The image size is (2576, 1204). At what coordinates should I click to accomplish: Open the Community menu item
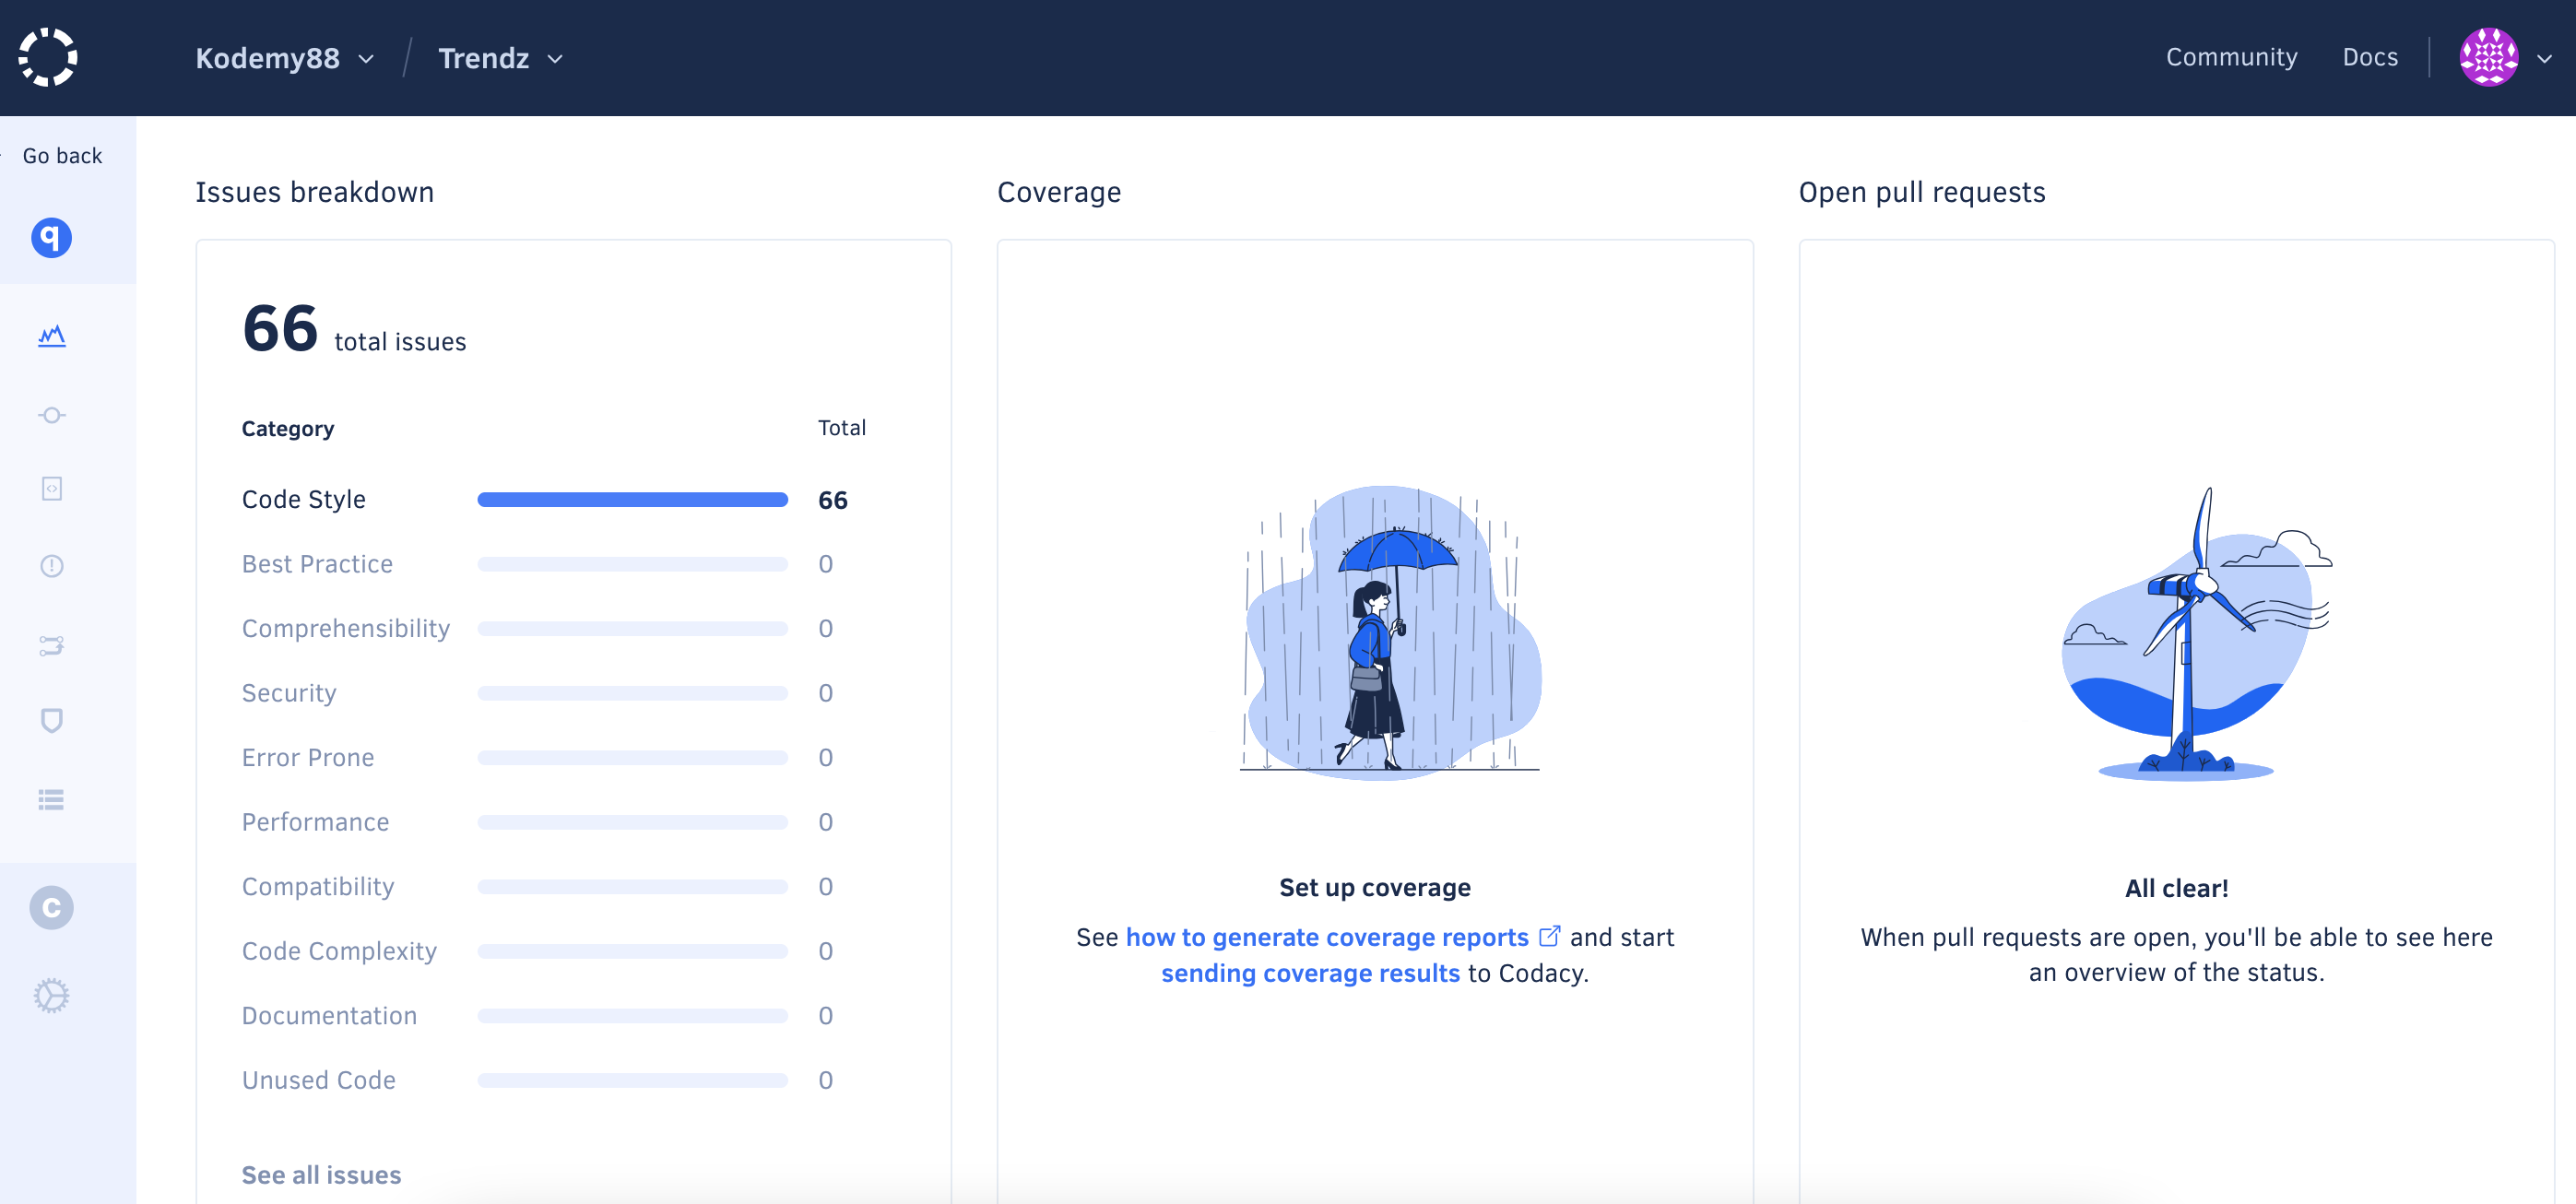(2231, 57)
